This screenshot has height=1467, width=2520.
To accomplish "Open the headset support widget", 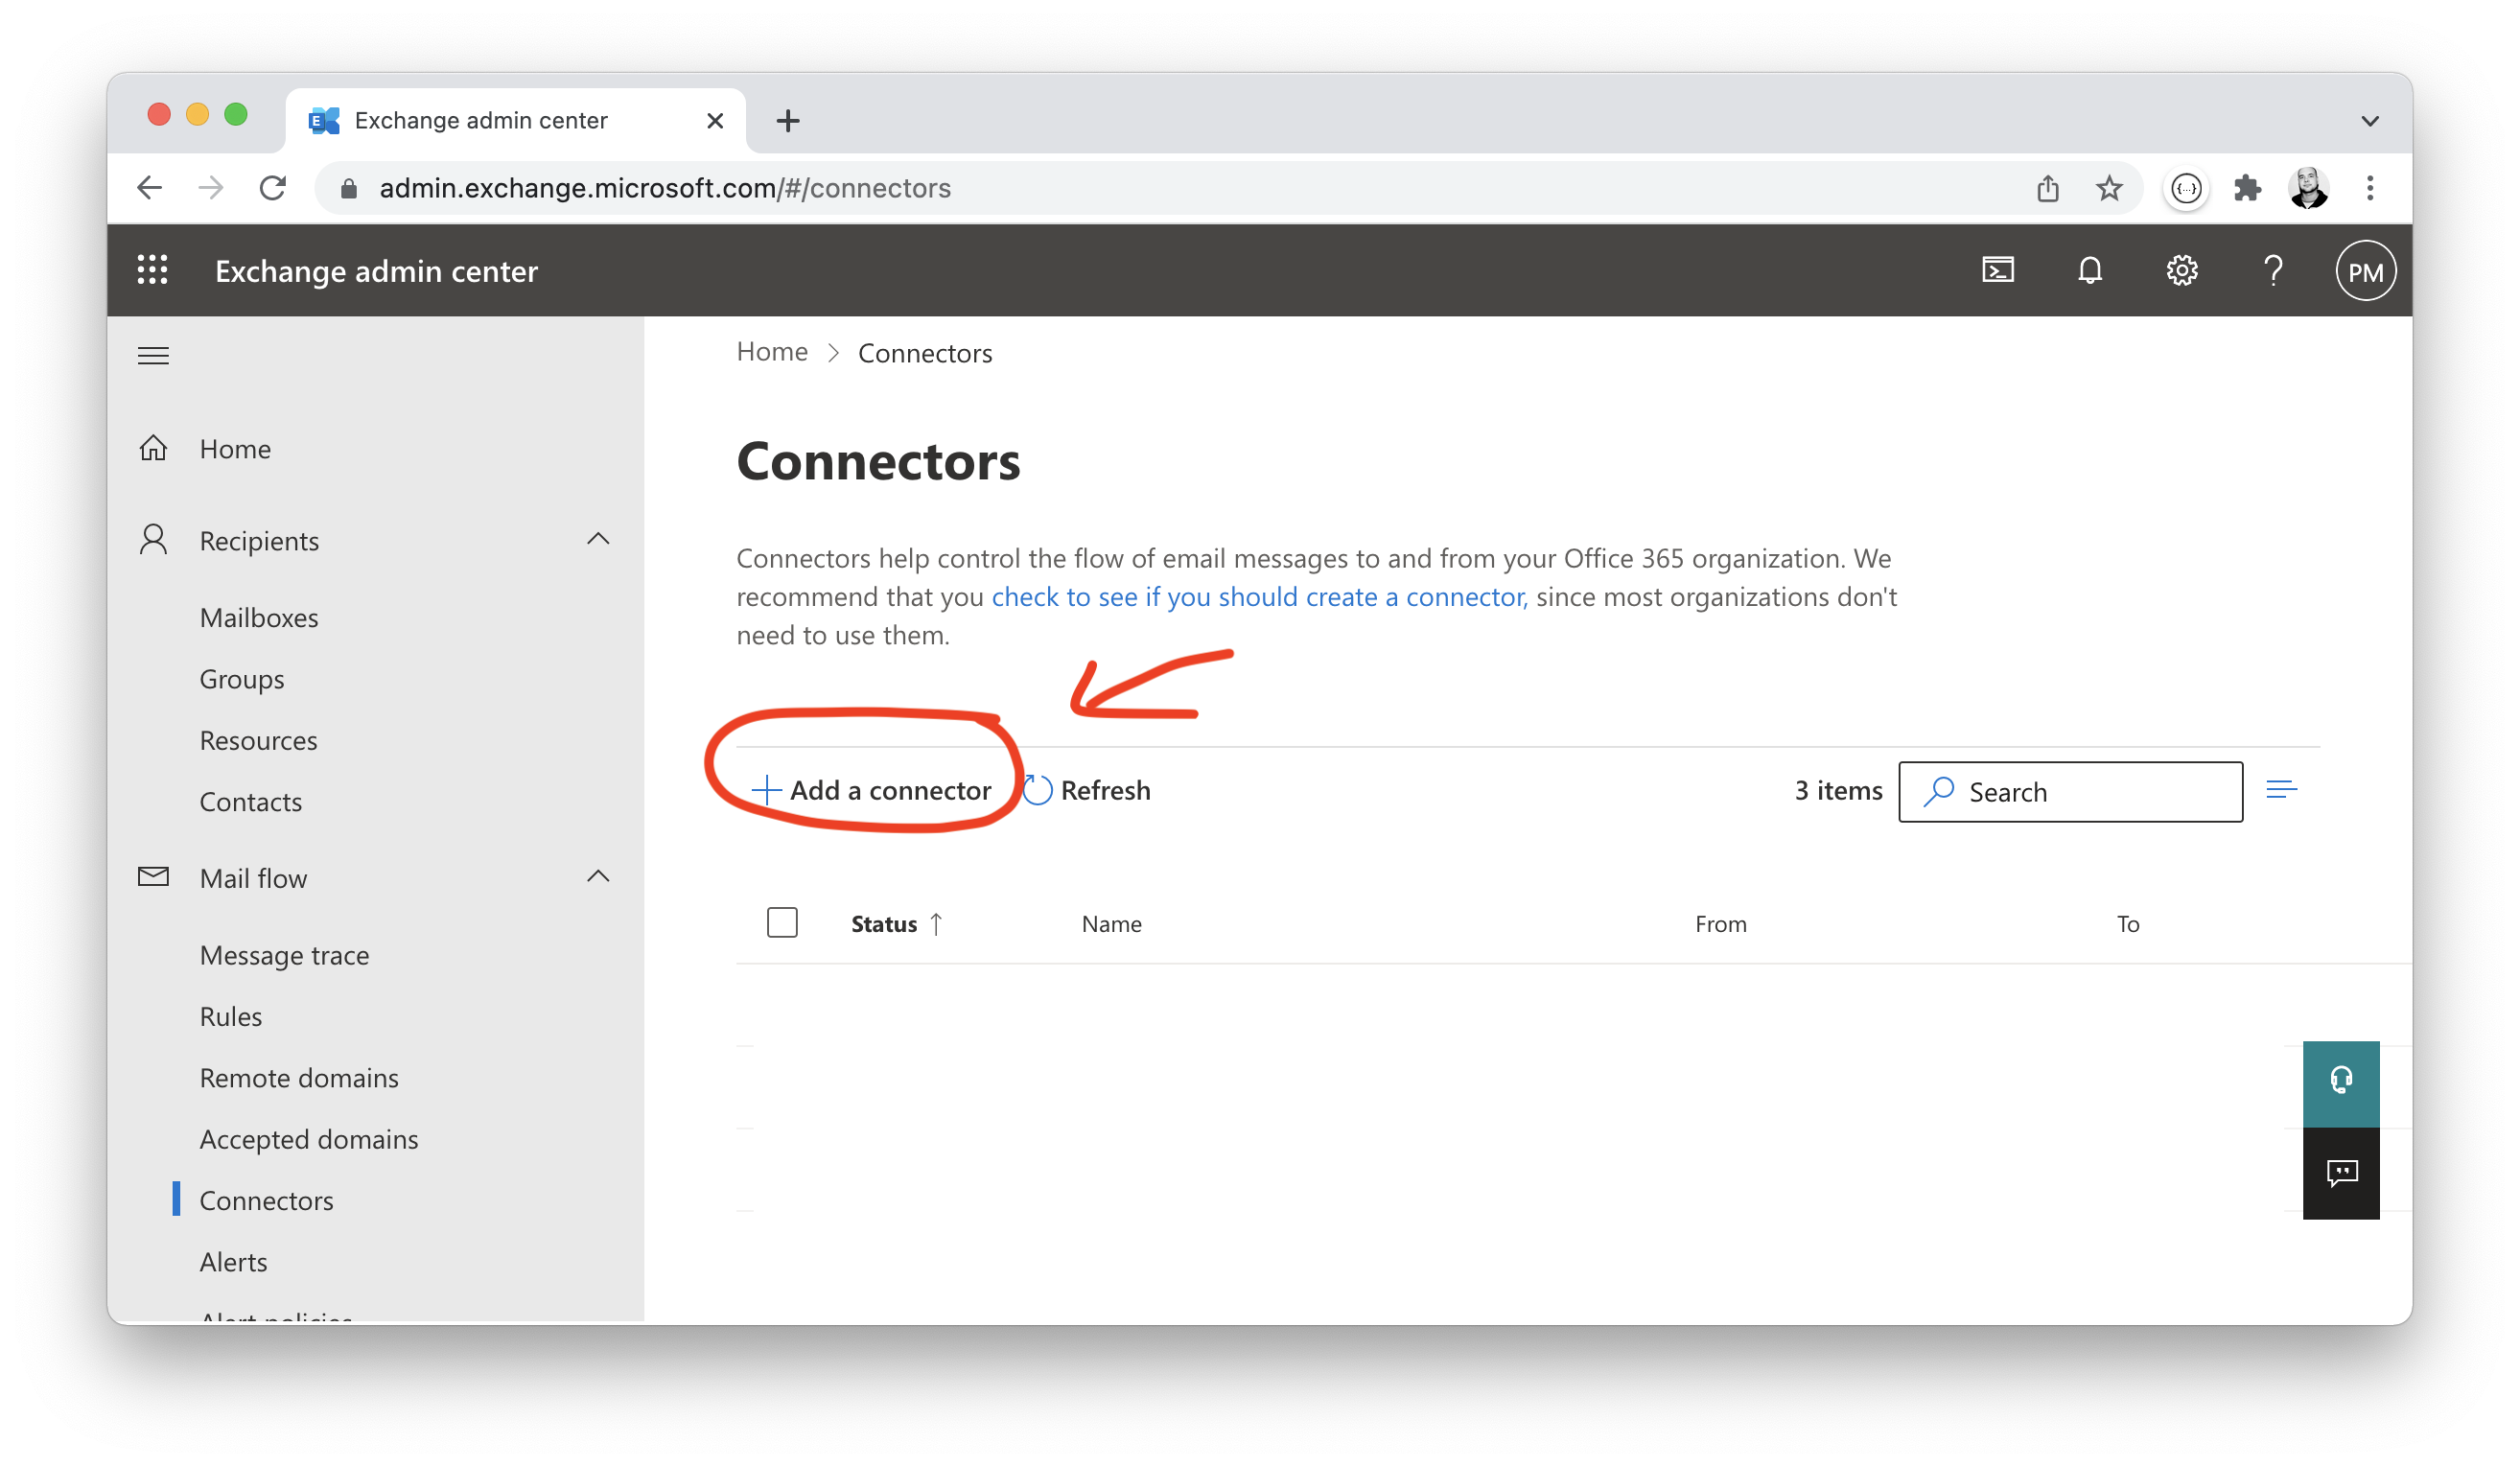I will point(2341,1083).
